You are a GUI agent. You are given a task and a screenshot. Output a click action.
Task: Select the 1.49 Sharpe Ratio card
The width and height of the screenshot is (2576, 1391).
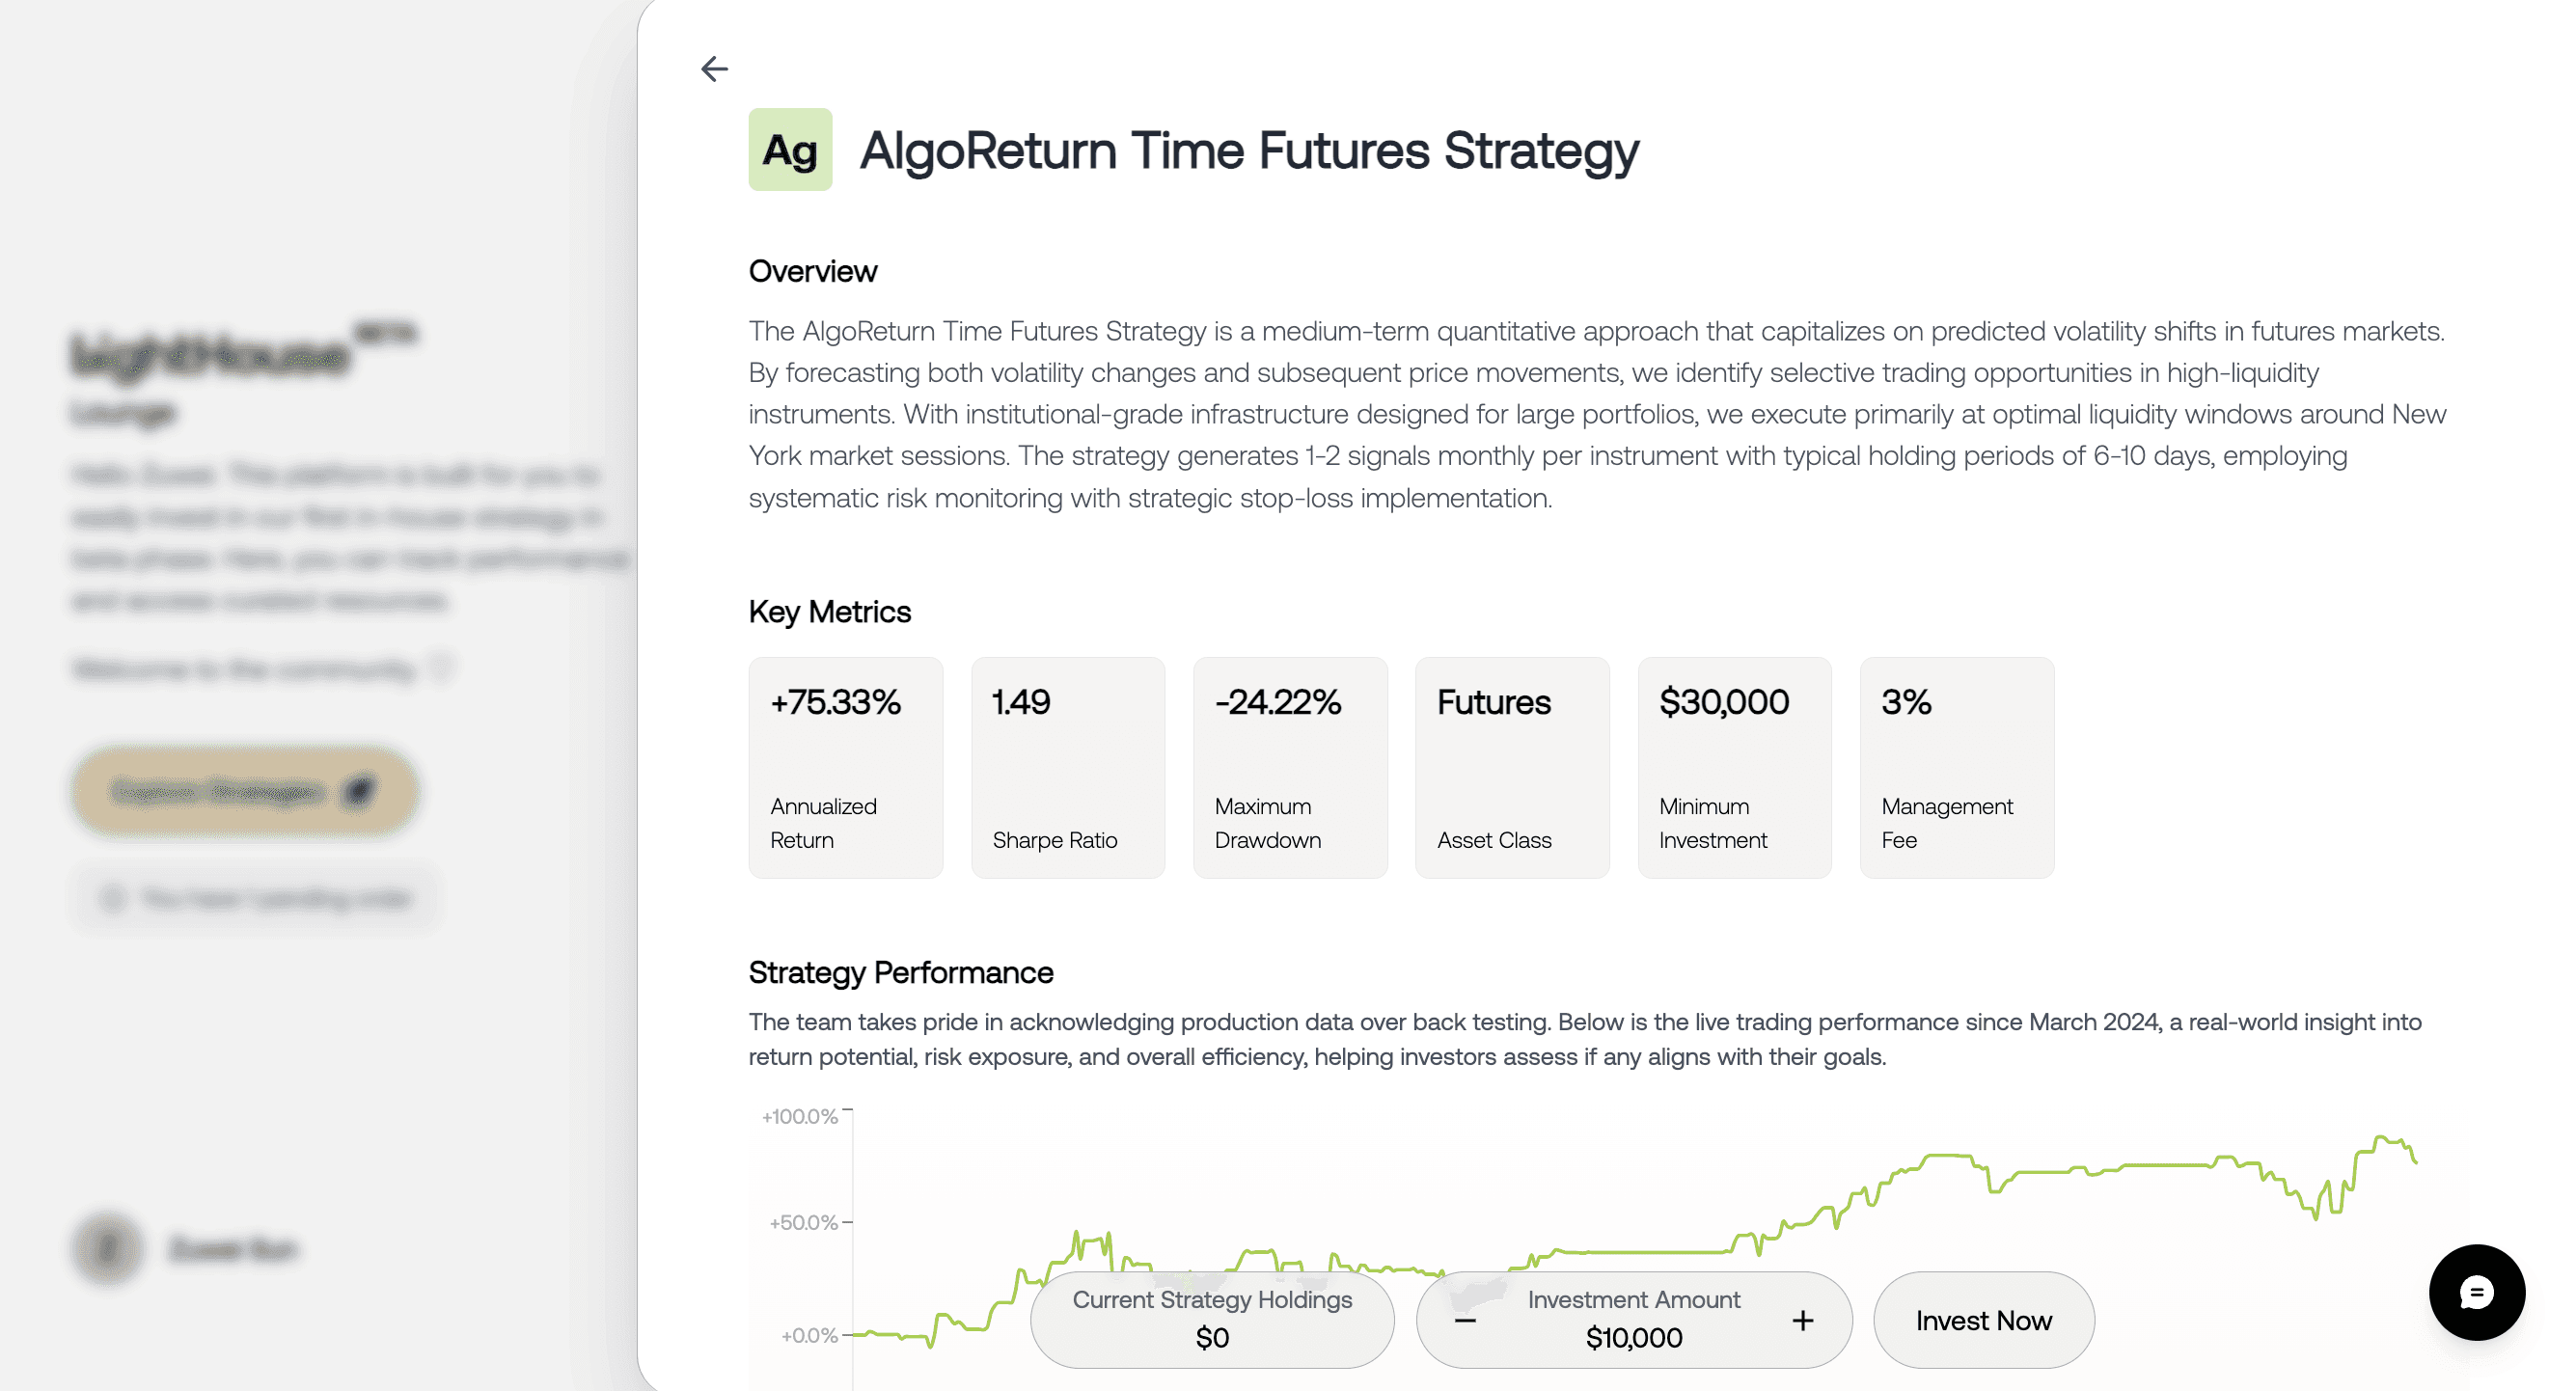pos(1067,767)
